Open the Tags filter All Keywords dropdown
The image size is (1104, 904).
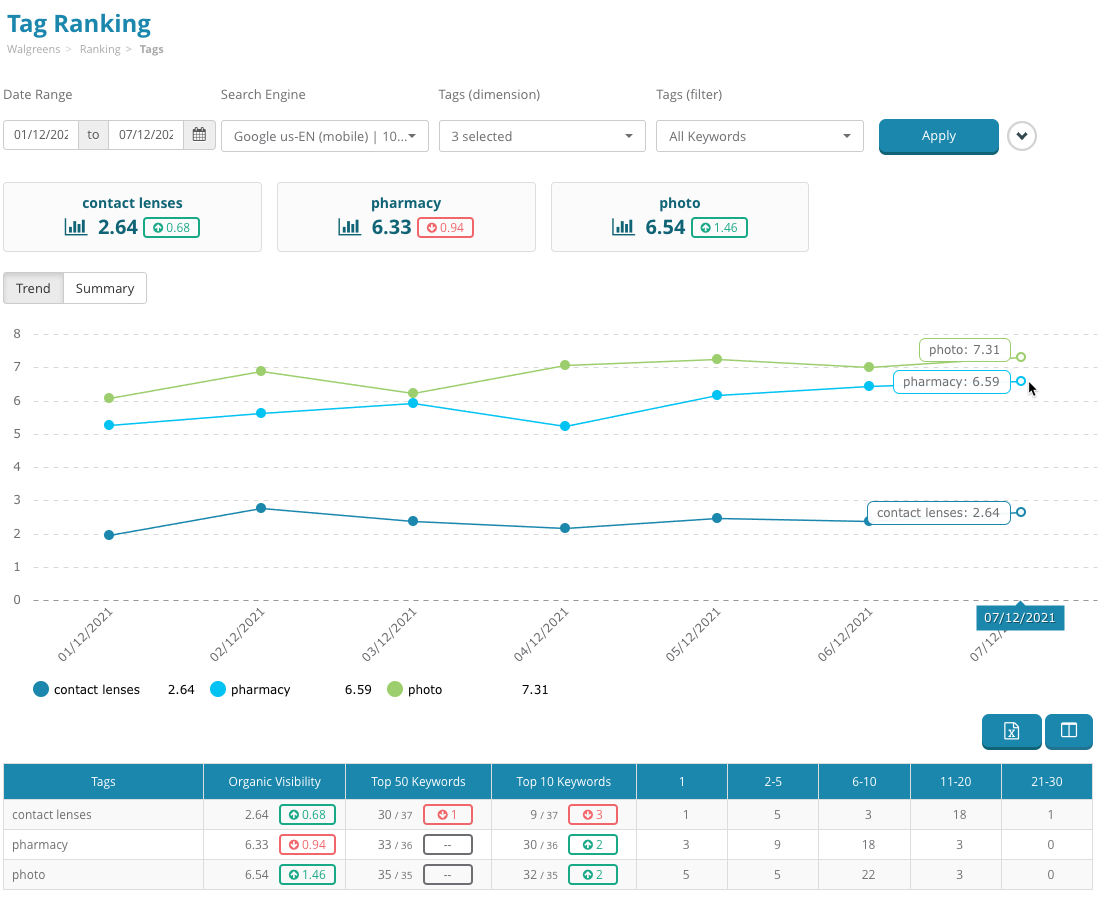click(759, 136)
